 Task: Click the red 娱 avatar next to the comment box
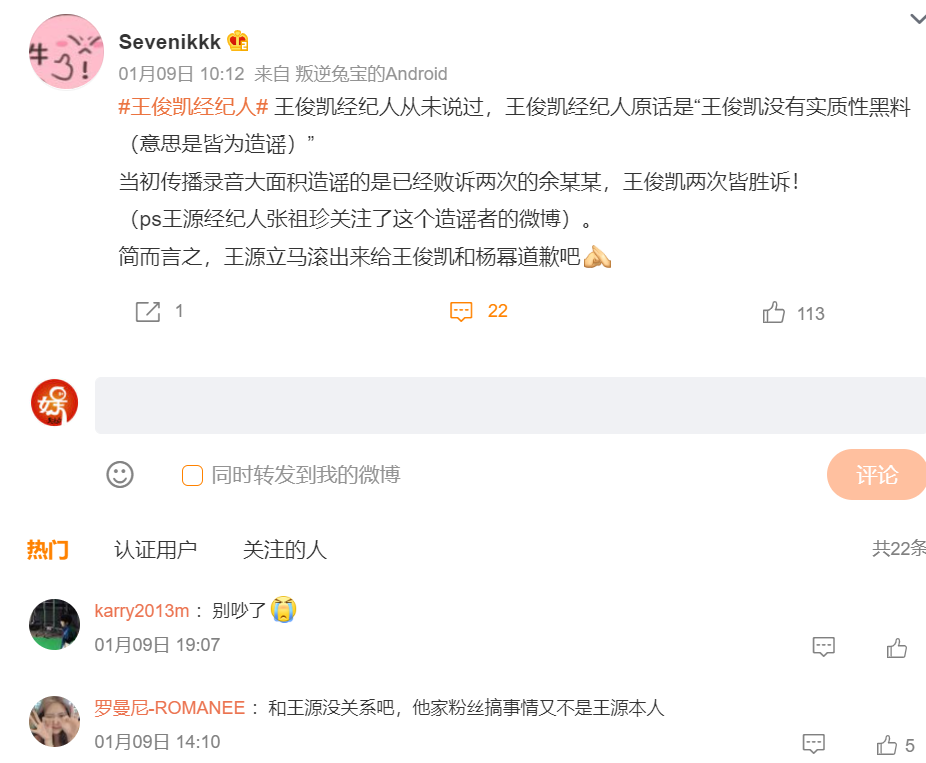(x=55, y=404)
